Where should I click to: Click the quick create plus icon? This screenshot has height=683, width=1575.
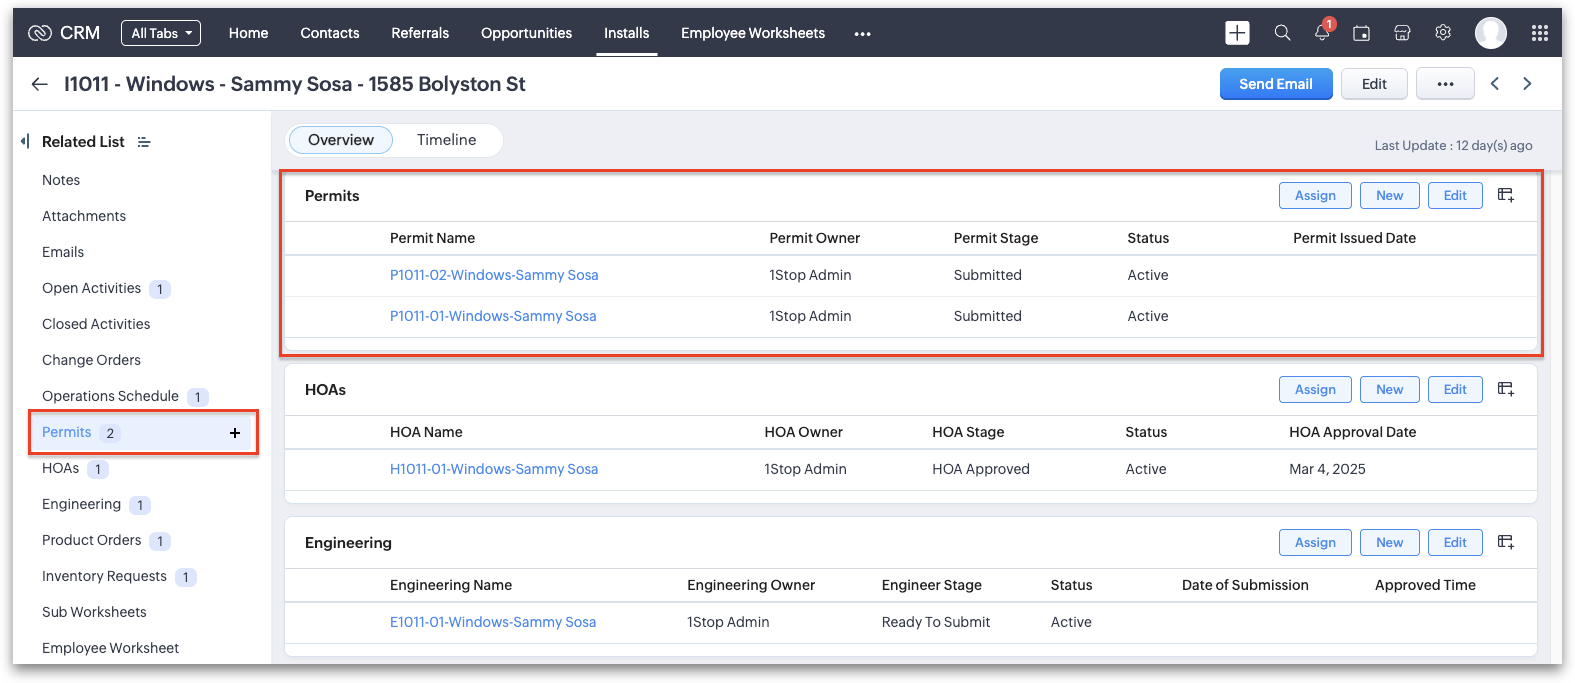click(x=1237, y=33)
